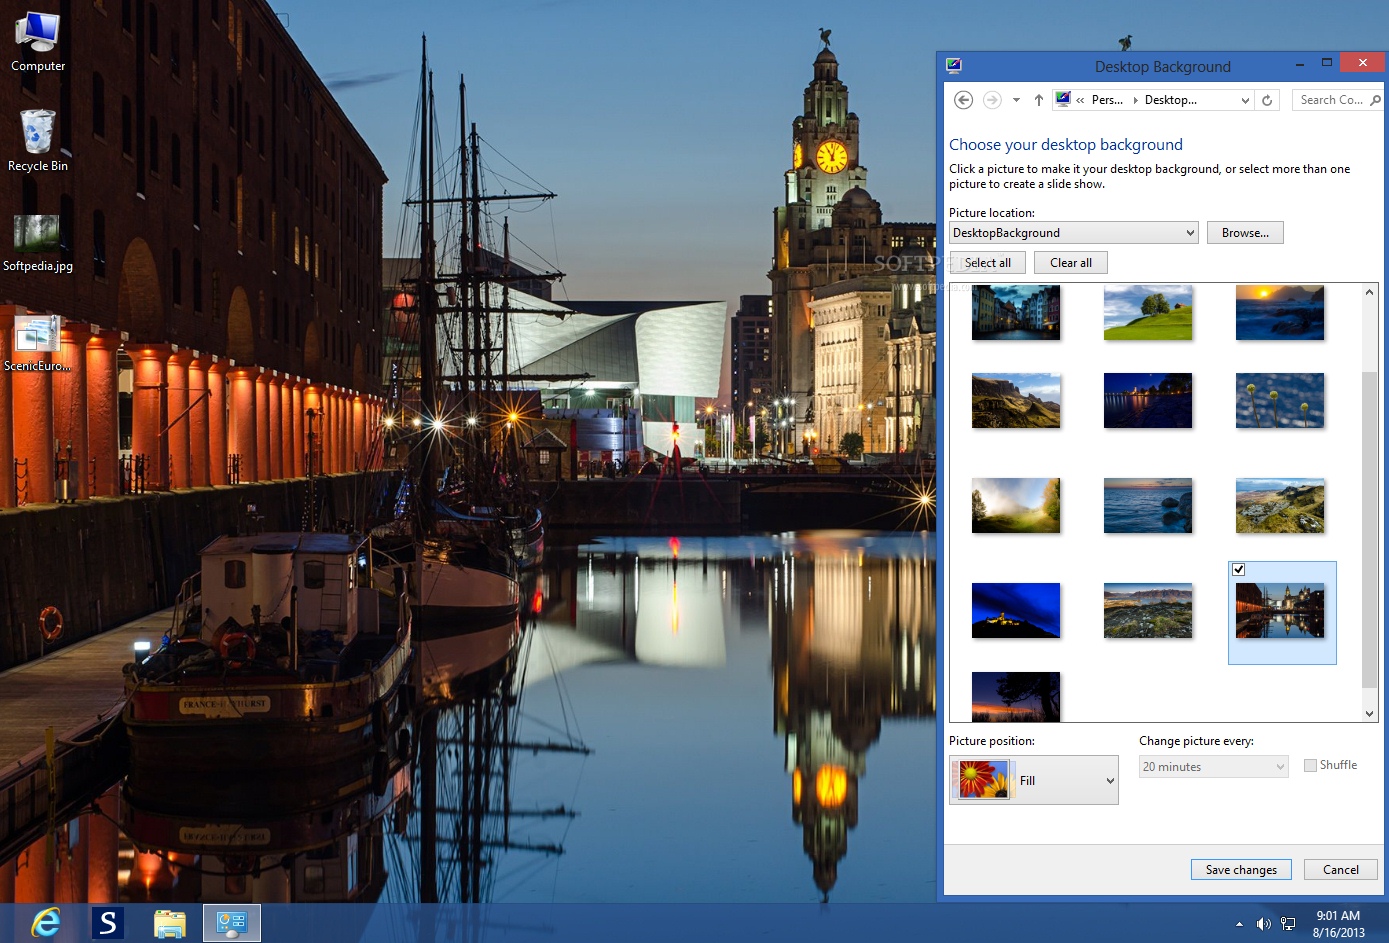Click the forward navigation arrow
The width and height of the screenshot is (1389, 943).
pos(992,100)
